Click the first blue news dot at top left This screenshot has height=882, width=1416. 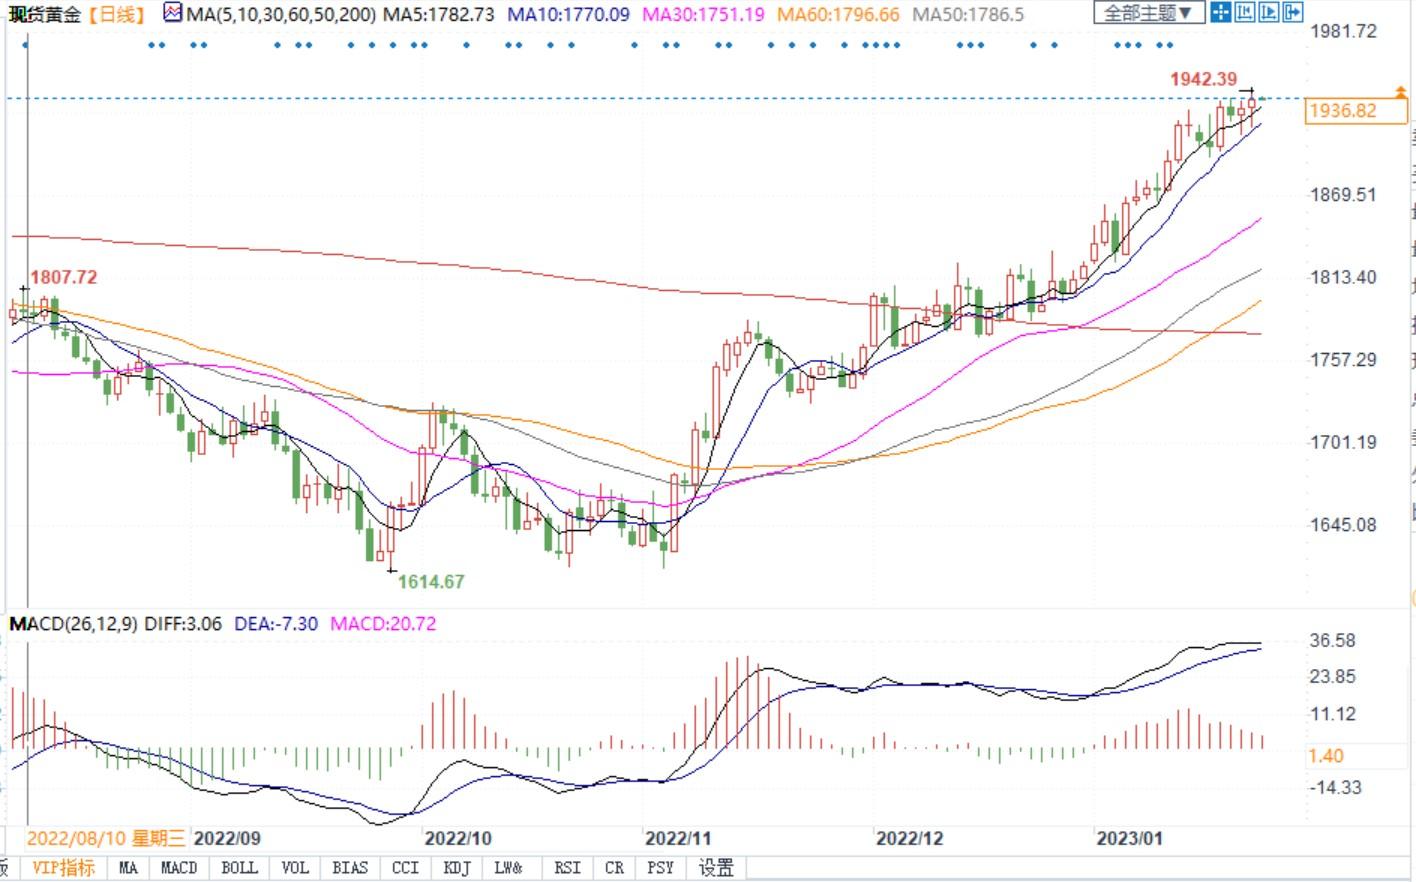tap(25, 45)
